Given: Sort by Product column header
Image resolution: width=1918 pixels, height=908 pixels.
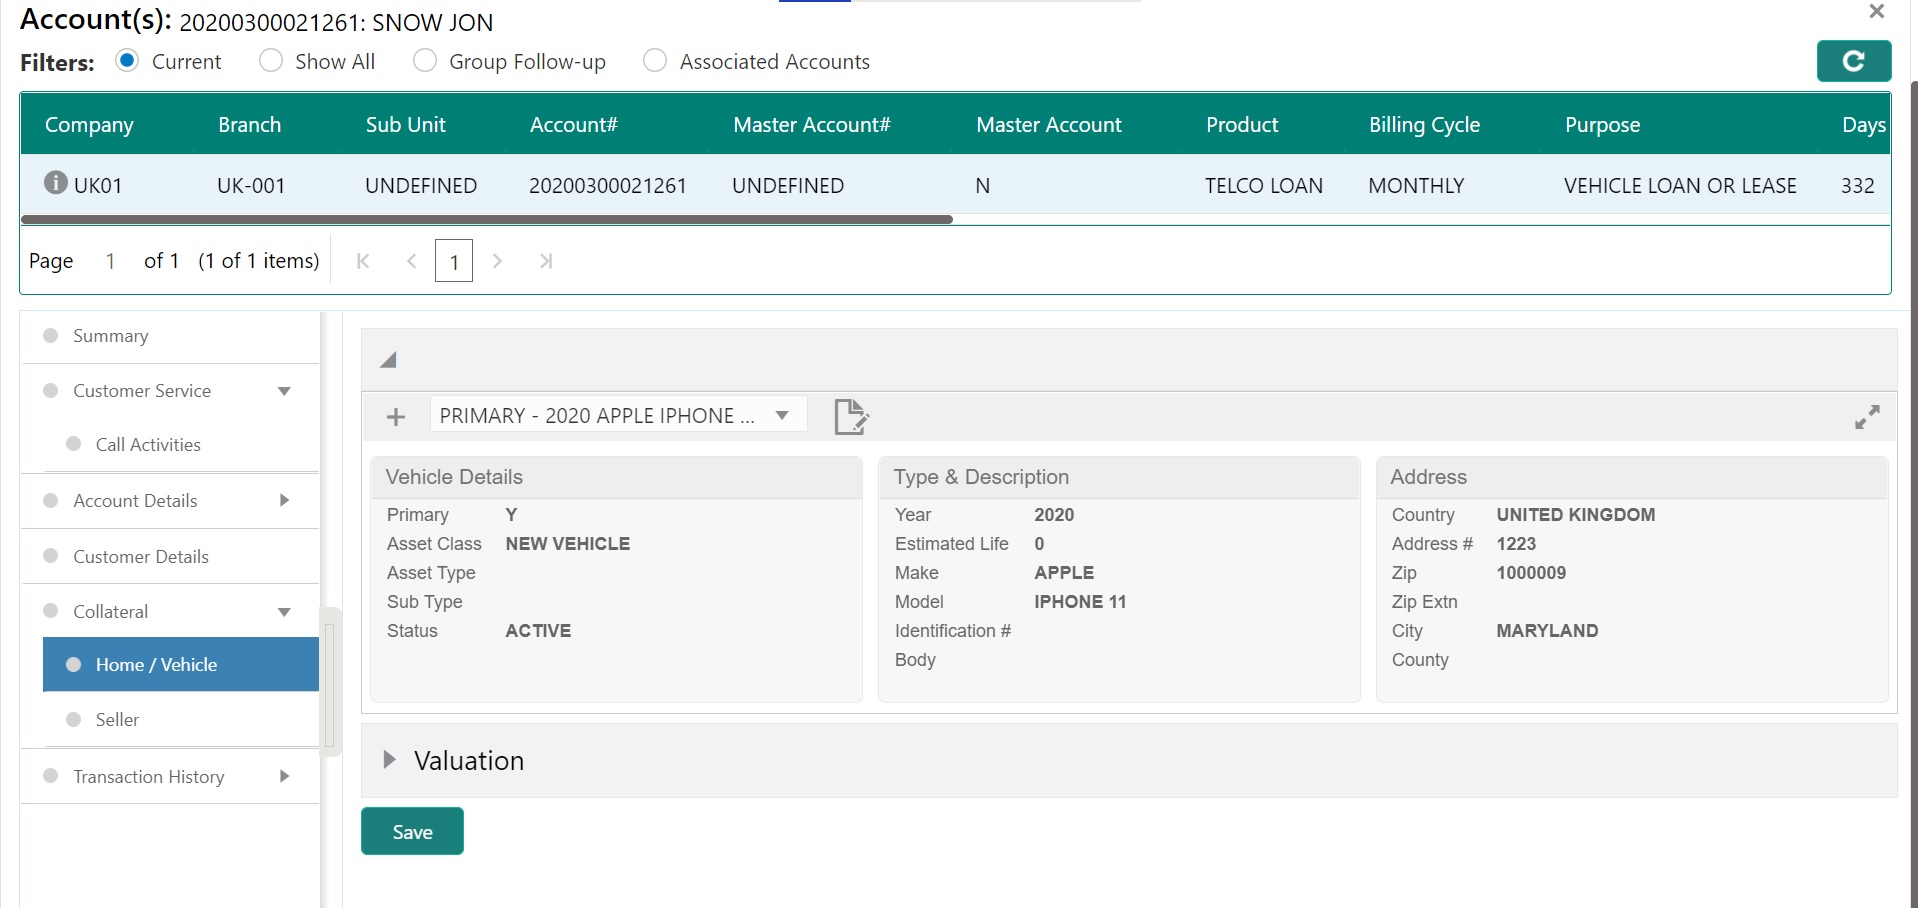Looking at the screenshot, I should 1242,124.
